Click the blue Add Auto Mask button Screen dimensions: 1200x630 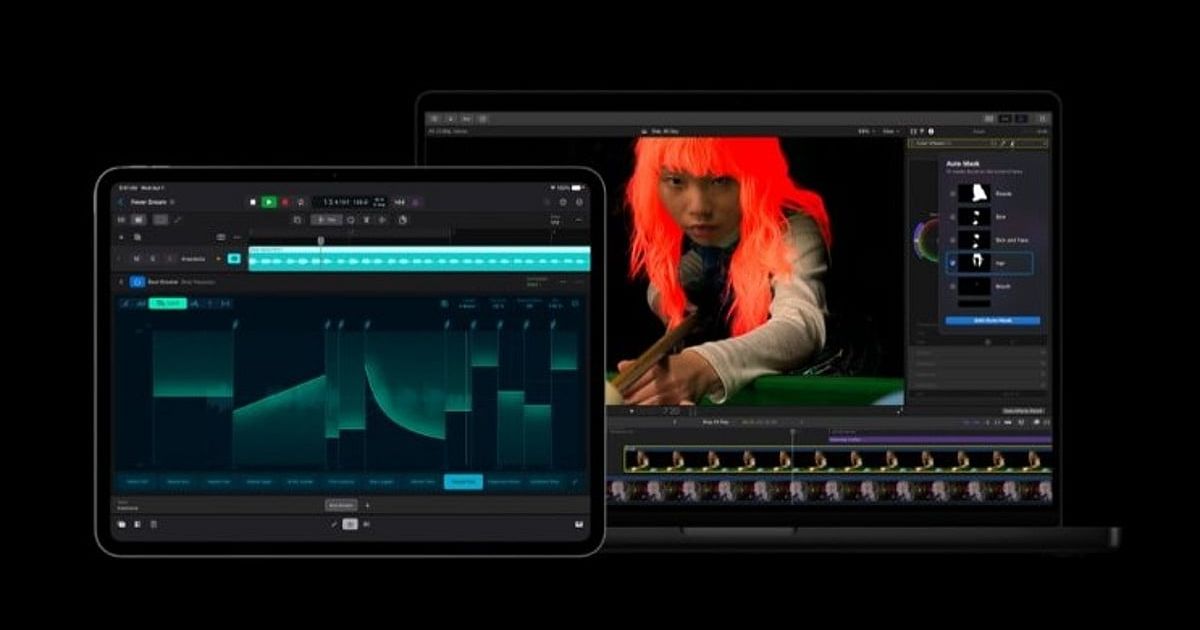pyautogui.click(x=992, y=320)
